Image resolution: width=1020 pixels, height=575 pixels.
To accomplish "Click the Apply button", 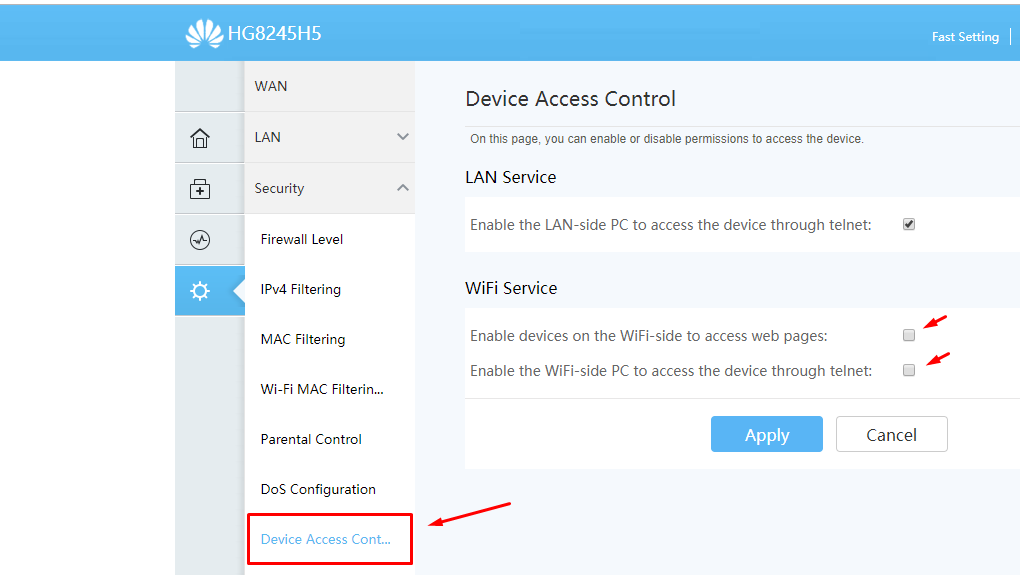I will point(766,434).
